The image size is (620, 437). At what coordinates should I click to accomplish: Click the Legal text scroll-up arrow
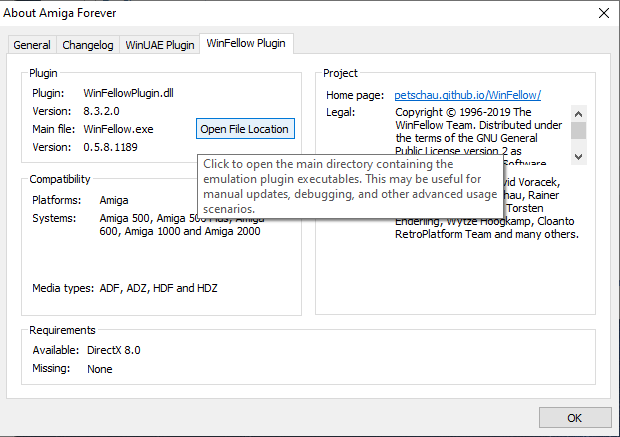click(x=578, y=114)
